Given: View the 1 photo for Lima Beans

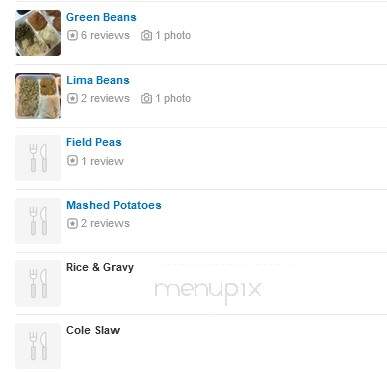Looking at the screenshot, I should coord(173,98).
